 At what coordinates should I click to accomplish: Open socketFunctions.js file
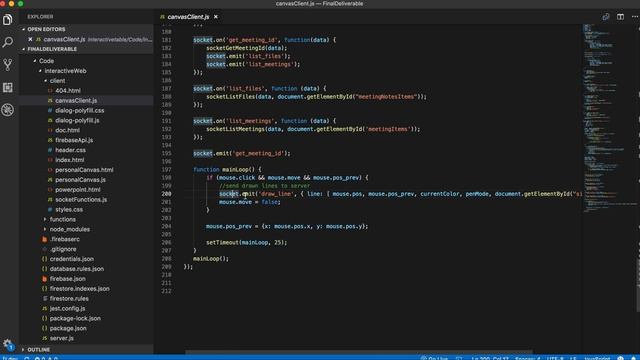(81, 200)
